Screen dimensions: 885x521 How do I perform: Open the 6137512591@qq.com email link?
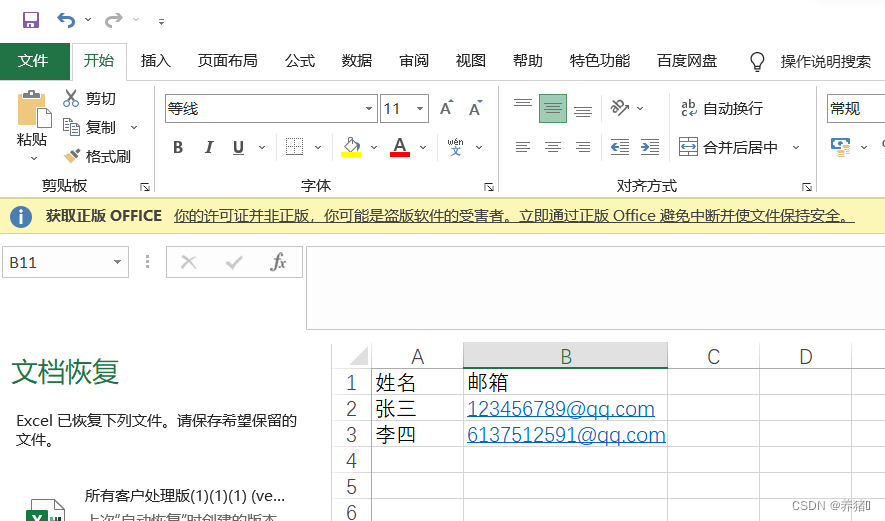[567, 435]
